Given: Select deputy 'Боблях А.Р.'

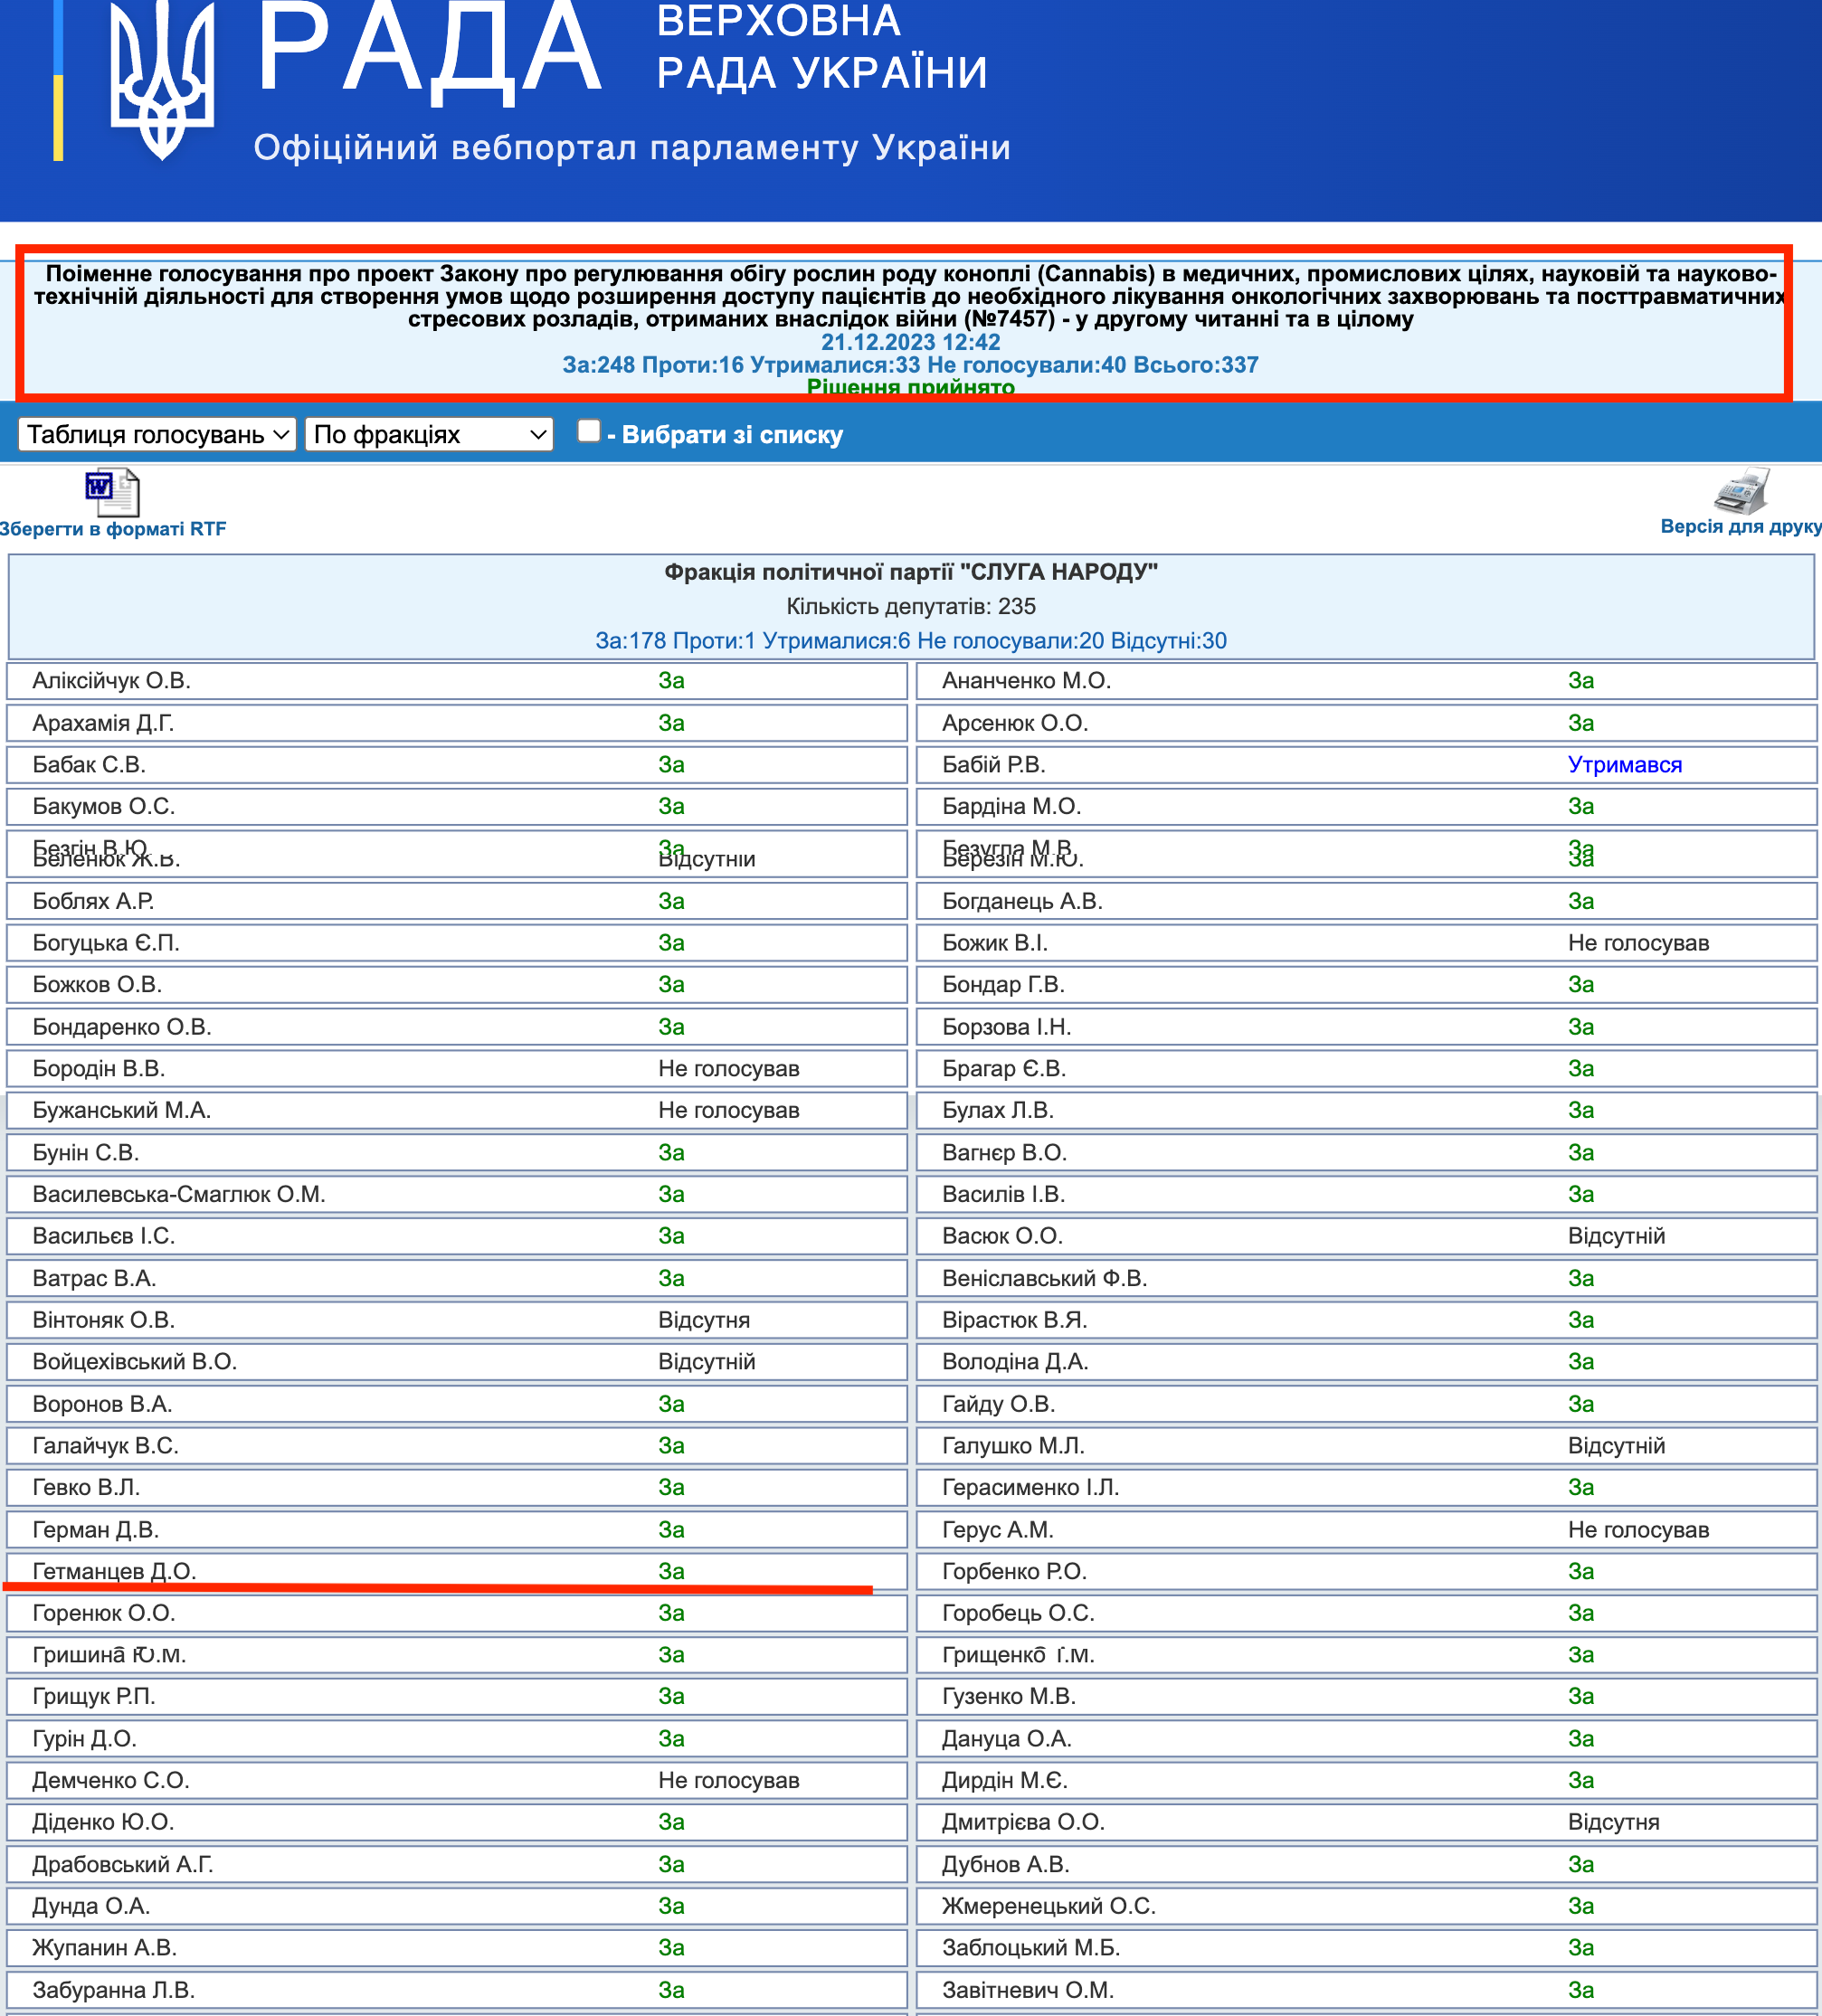Looking at the screenshot, I should pyautogui.click(x=93, y=901).
